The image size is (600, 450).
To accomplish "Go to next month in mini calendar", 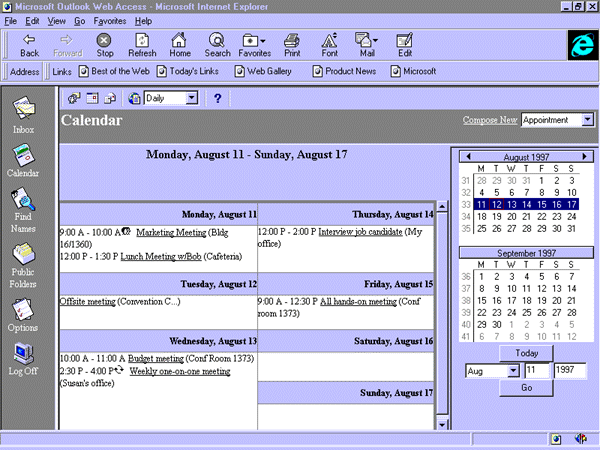I will click(585, 157).
